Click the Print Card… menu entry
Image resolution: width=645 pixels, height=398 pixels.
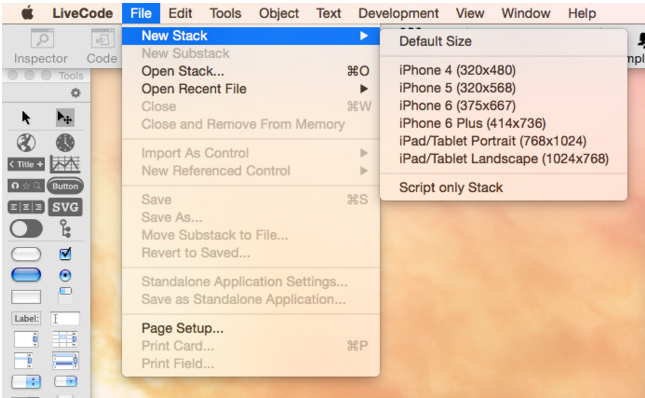251,346
